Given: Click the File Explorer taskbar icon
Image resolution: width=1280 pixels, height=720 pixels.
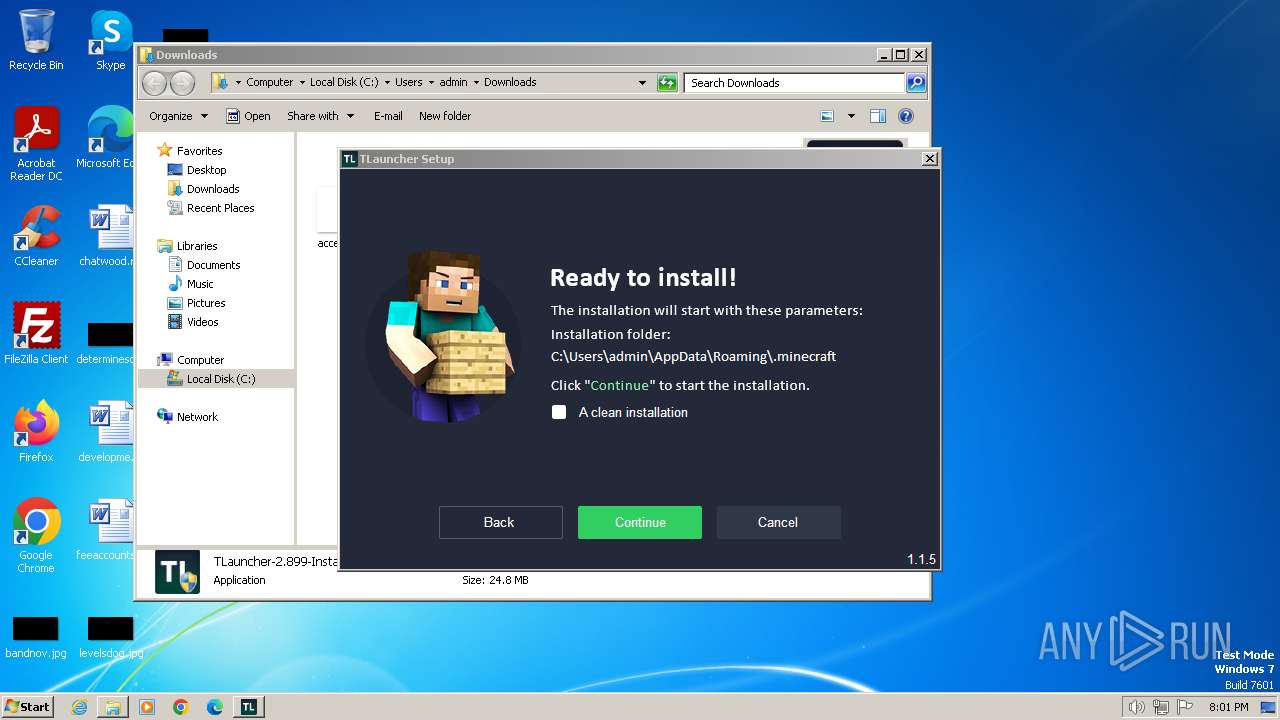Looking at the screenshot, I should point(113,707).
